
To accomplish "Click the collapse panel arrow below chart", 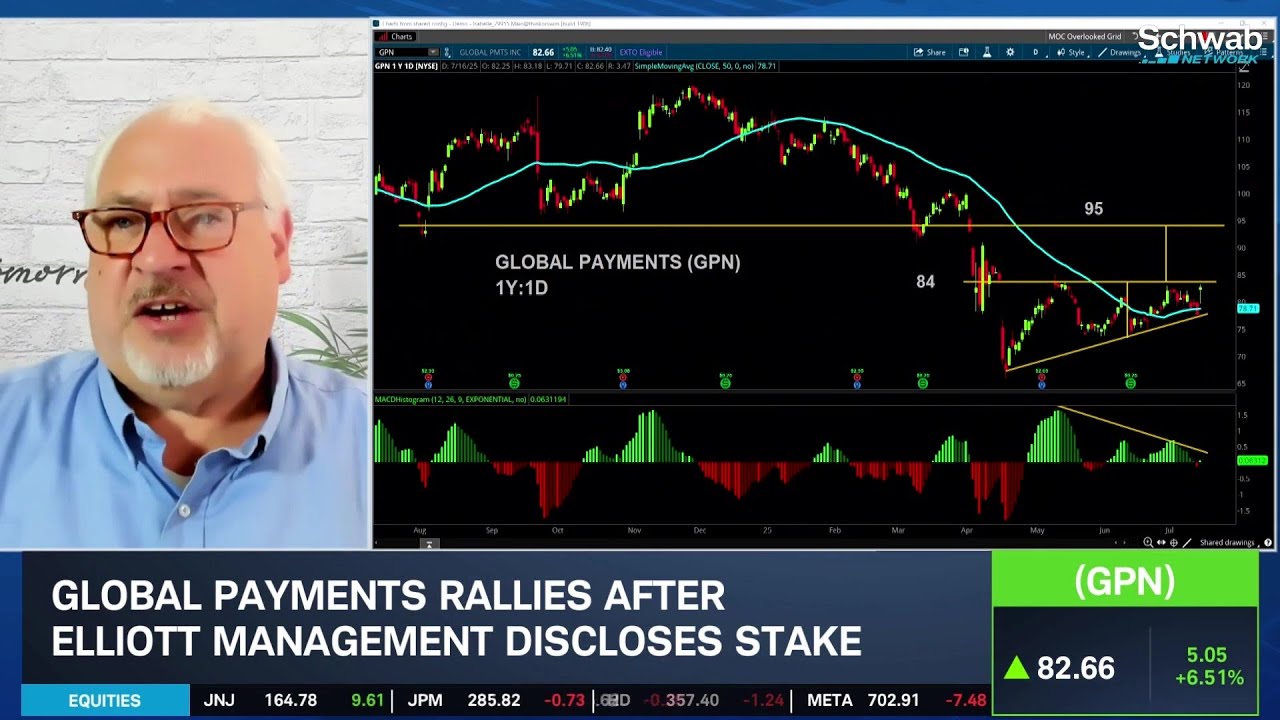I will point(428,544).
